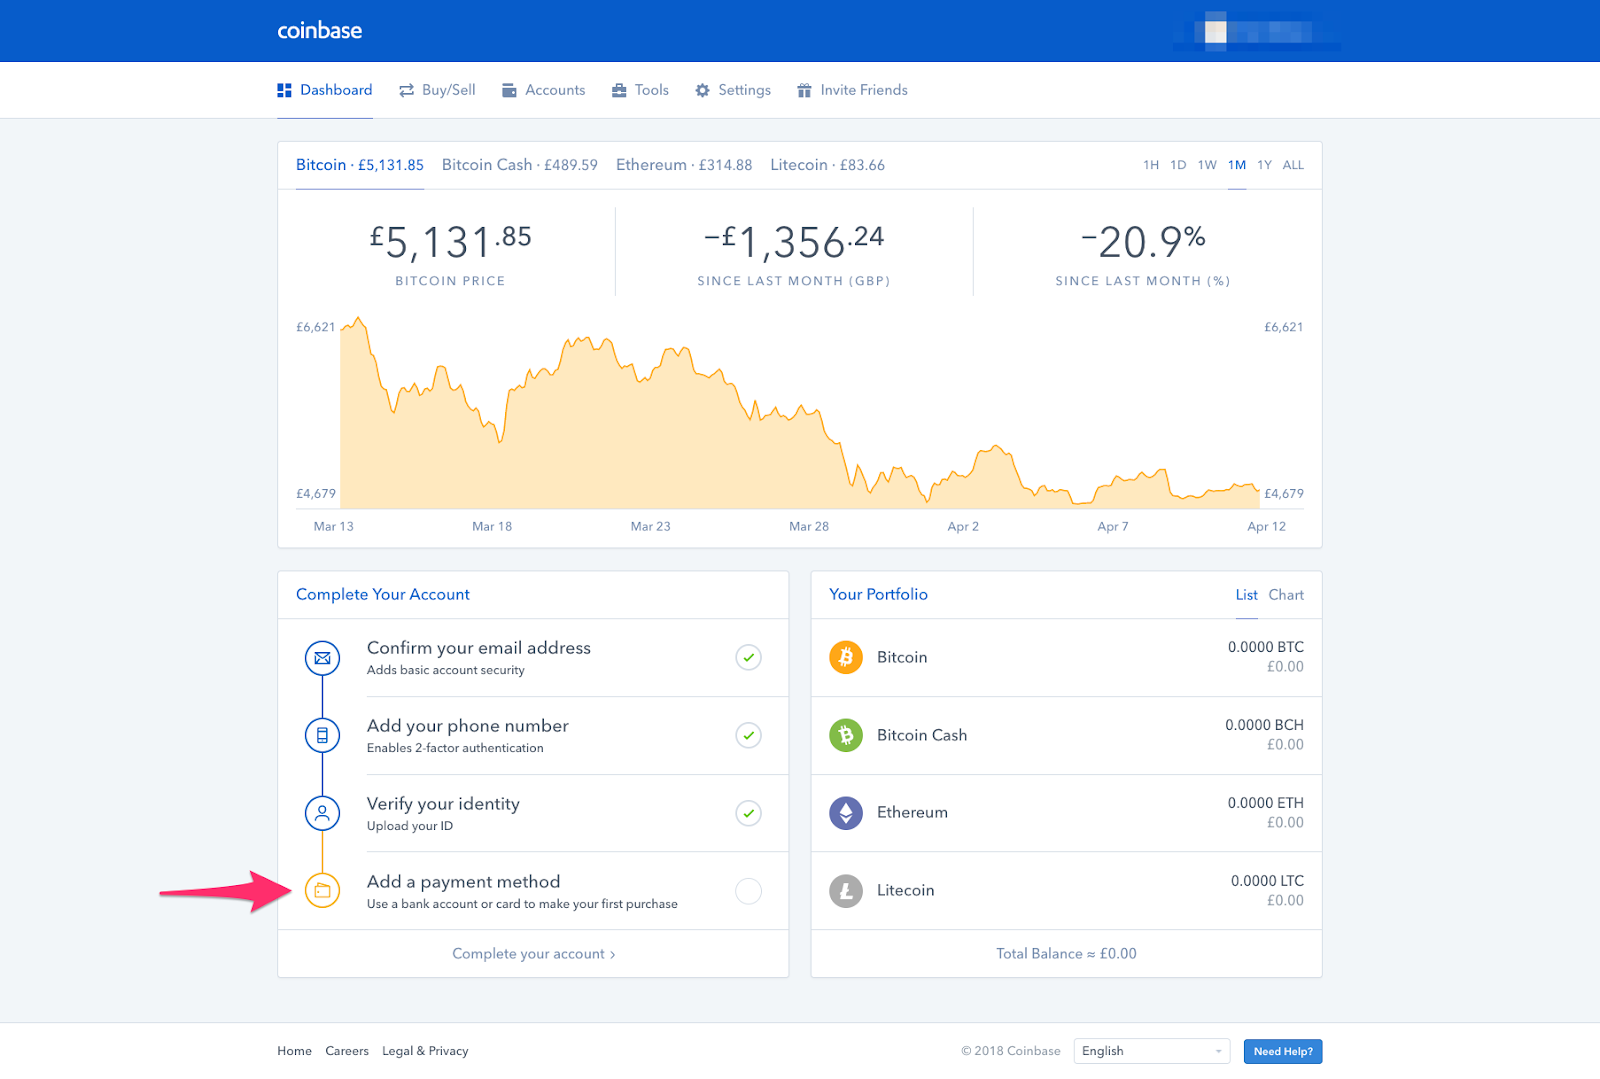Click the 0.0000 LTC balance
Screen dimensions: 1600x1079
(x=1267, y=881)
